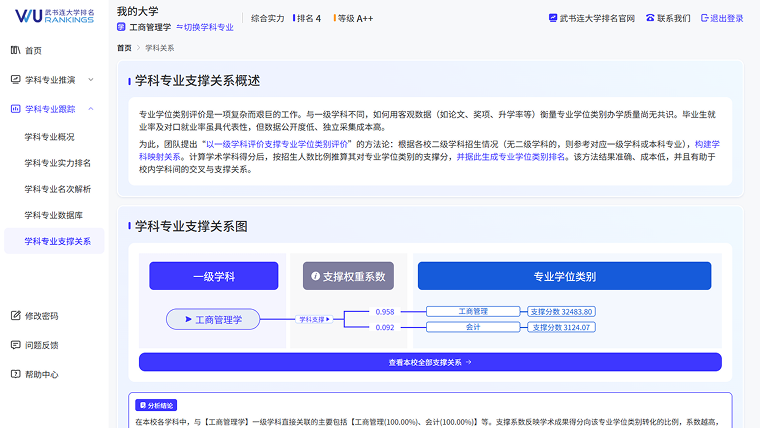Click the 修改密码 edit icon
Viewport: 760px width, 428px height.
point(16,316)
